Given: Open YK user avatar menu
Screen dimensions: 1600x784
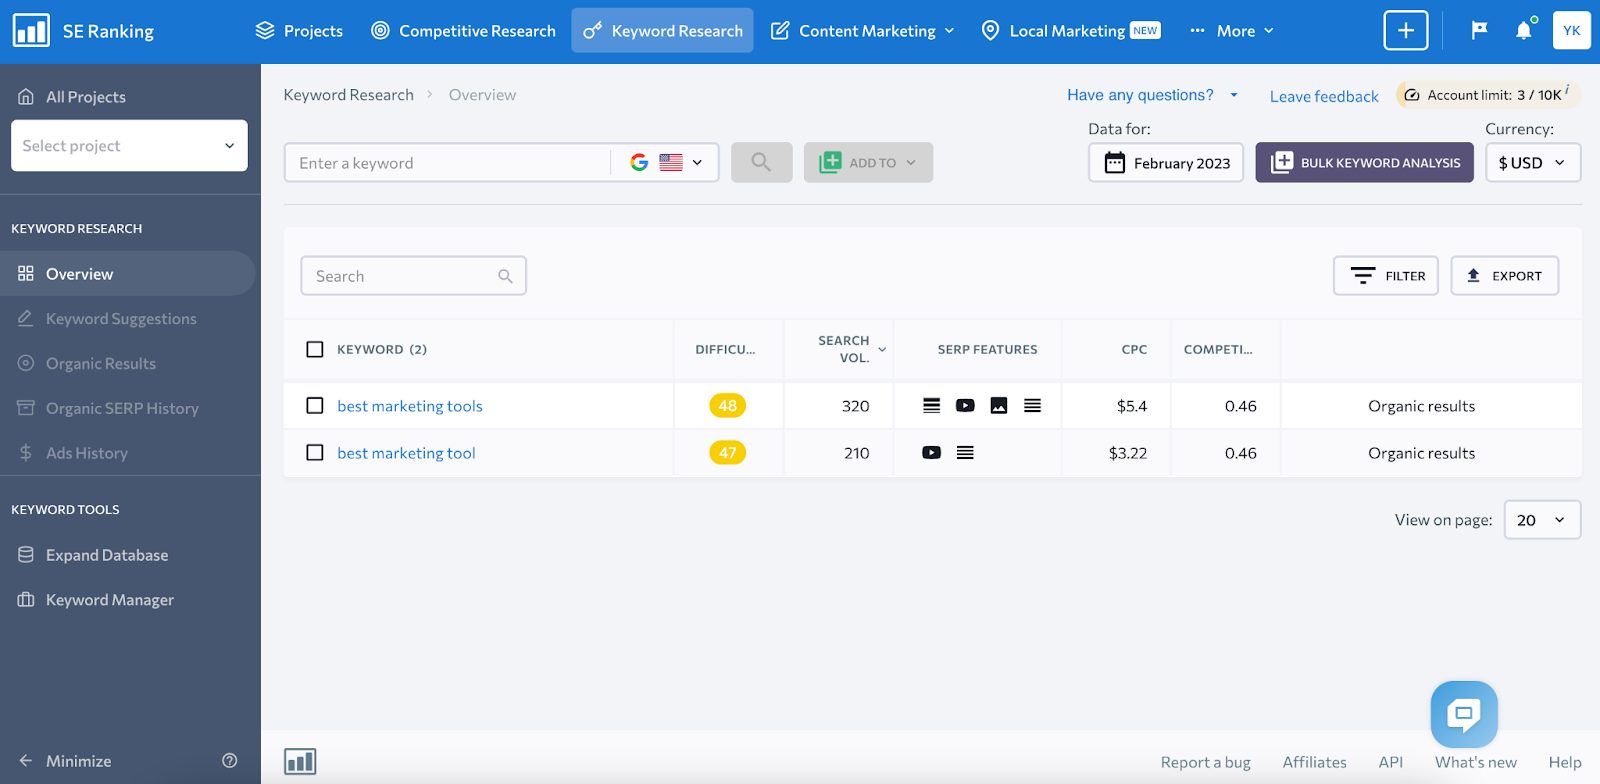Looking at the screenshot, I should [1571, 30].
